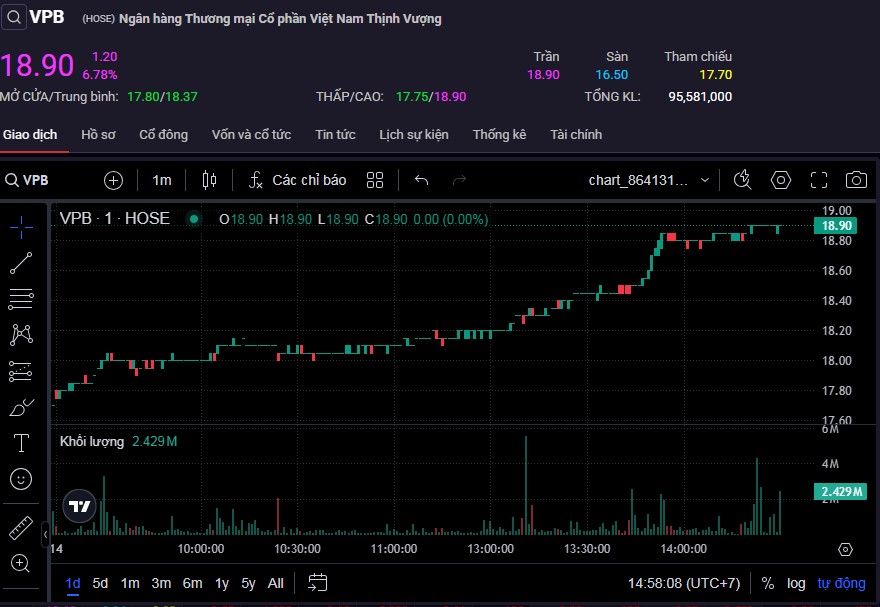The width and height of the screenshot is (880, 607).
Task: Enter fullscreen chart mode
Action: (819, 180)
